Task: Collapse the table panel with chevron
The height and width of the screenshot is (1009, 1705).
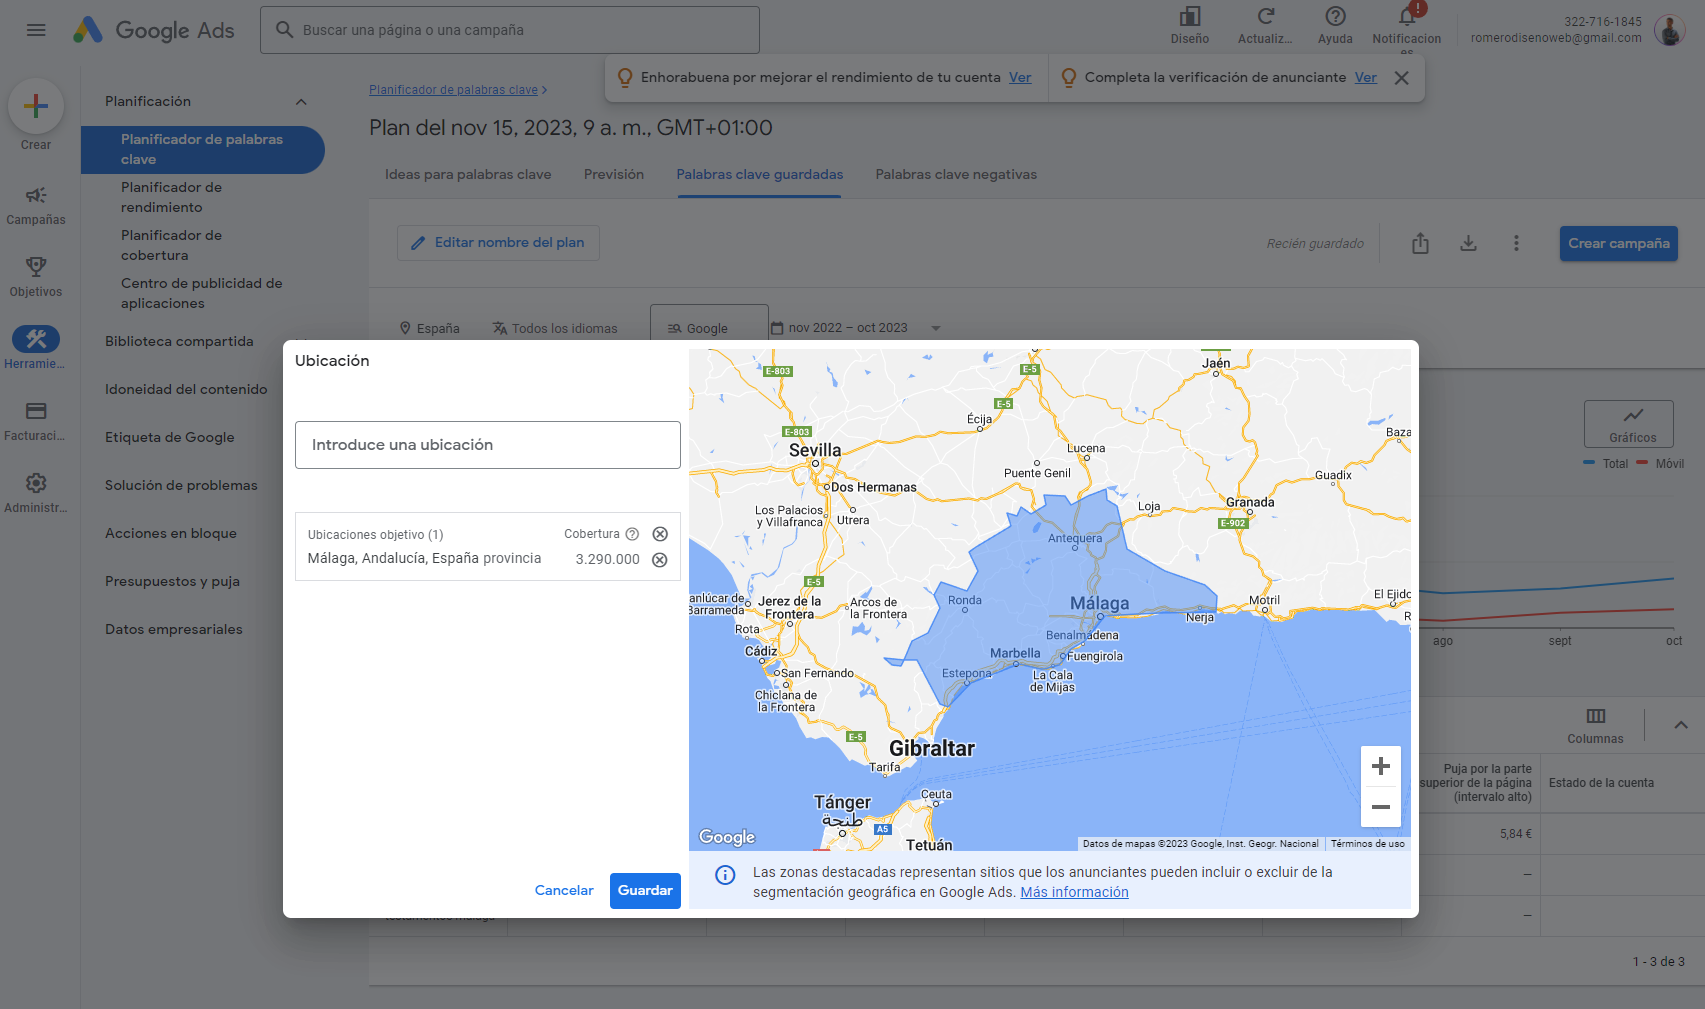Action: pos(1680,725)
